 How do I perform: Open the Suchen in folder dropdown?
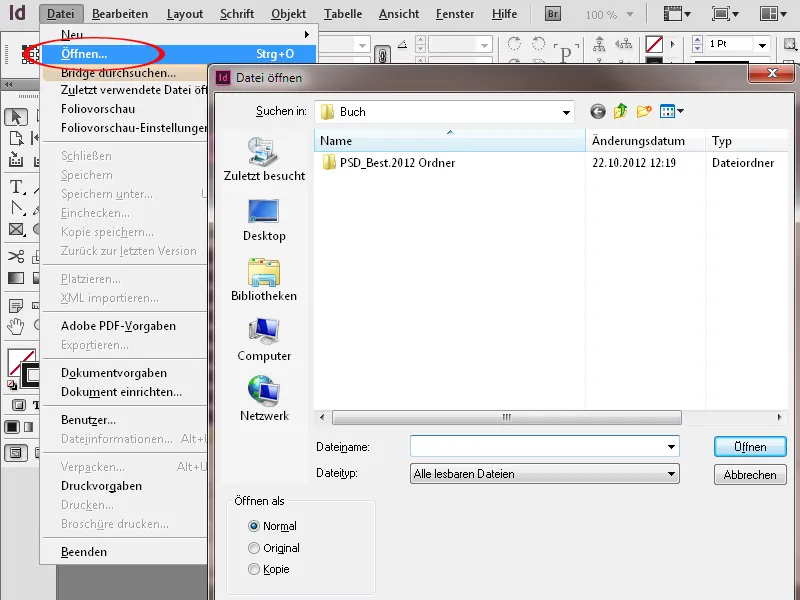pos(566,112)
